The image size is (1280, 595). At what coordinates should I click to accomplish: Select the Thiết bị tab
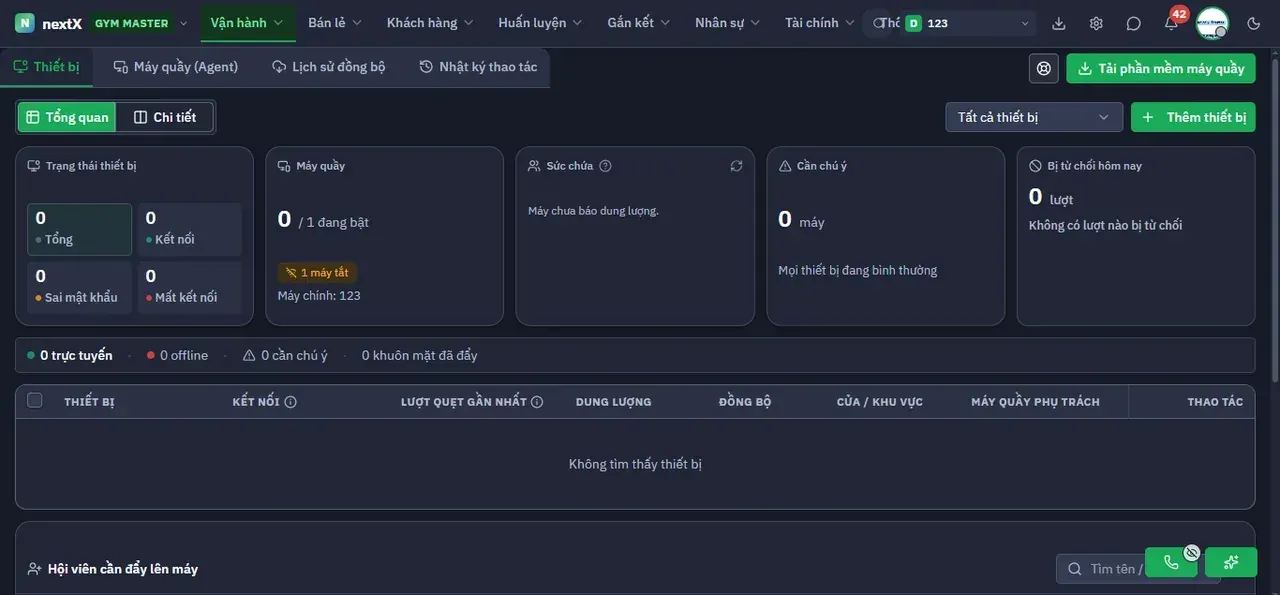click(46, 67)
